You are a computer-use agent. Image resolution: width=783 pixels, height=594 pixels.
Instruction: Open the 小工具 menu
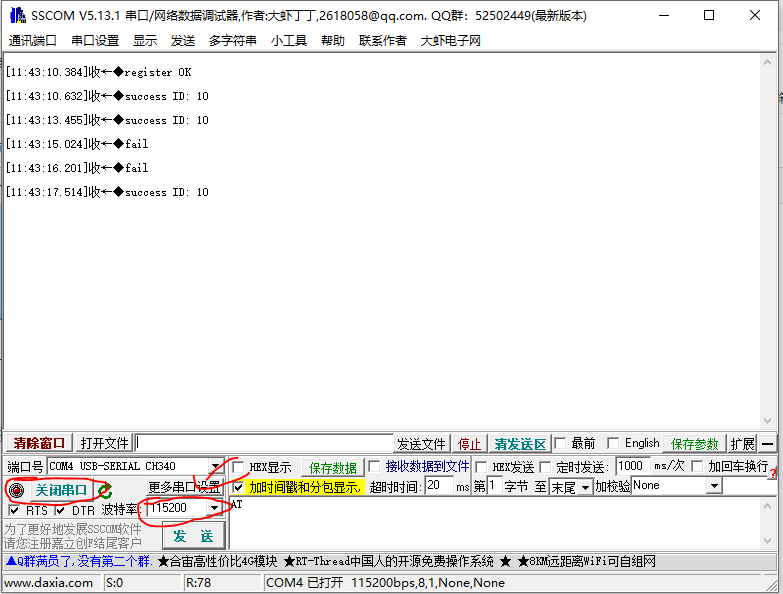(289, 40)
